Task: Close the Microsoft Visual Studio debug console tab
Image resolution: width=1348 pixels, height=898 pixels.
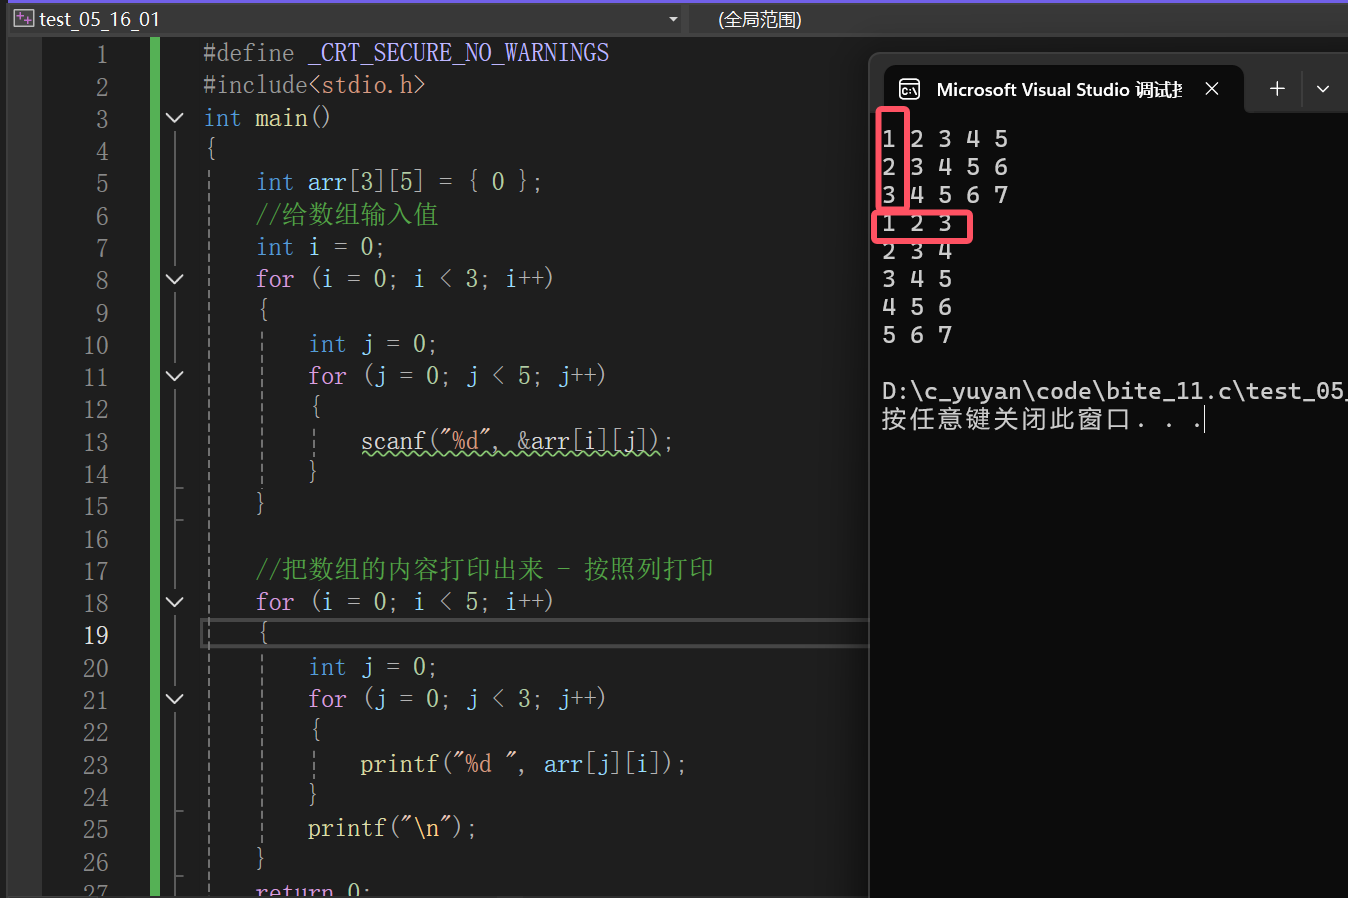Action: pyautogui.click(x=1212, y=89)
